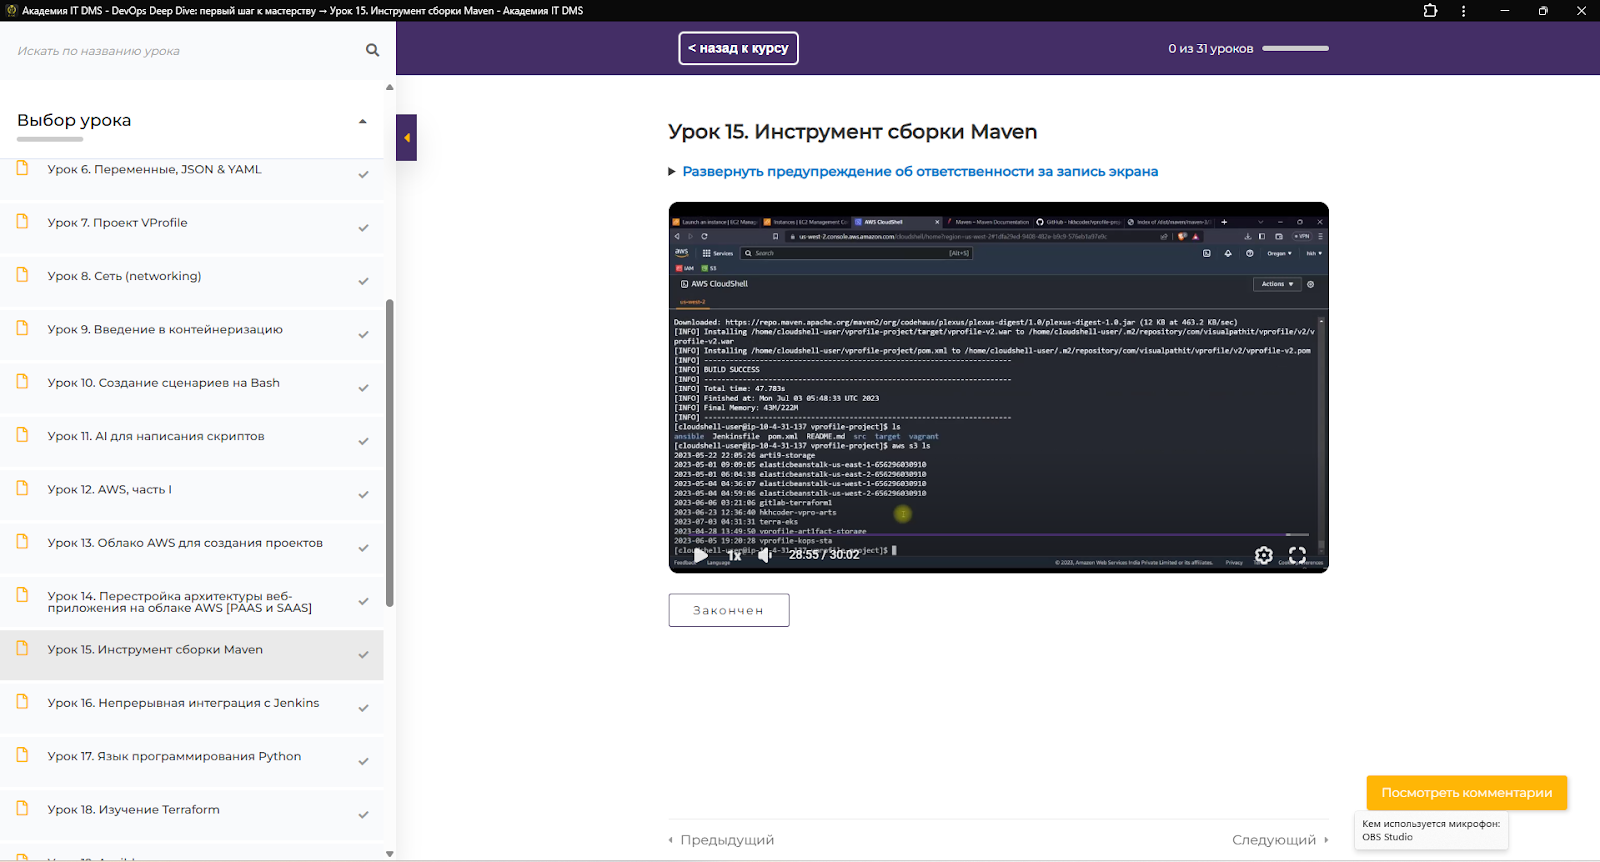
Task: Enter fullscreen video mode
Action: click(x=1297, y=555)
